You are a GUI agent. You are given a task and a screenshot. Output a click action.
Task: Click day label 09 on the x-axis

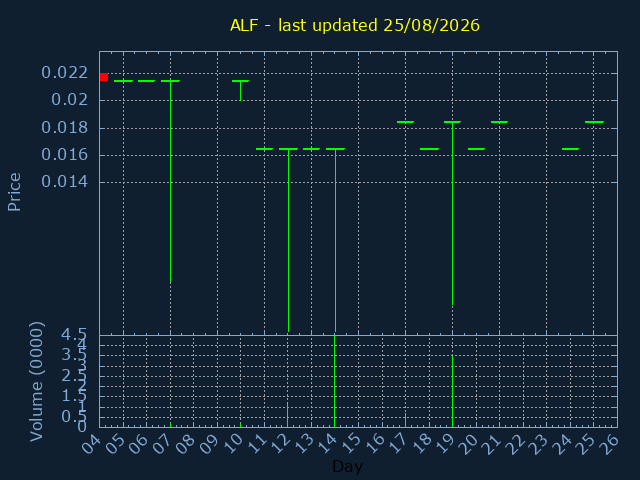(209, 444)
